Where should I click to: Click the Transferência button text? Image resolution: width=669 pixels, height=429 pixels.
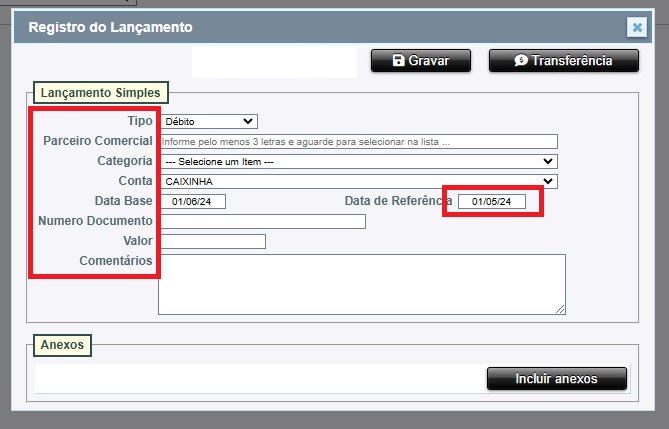click(571, 61)
